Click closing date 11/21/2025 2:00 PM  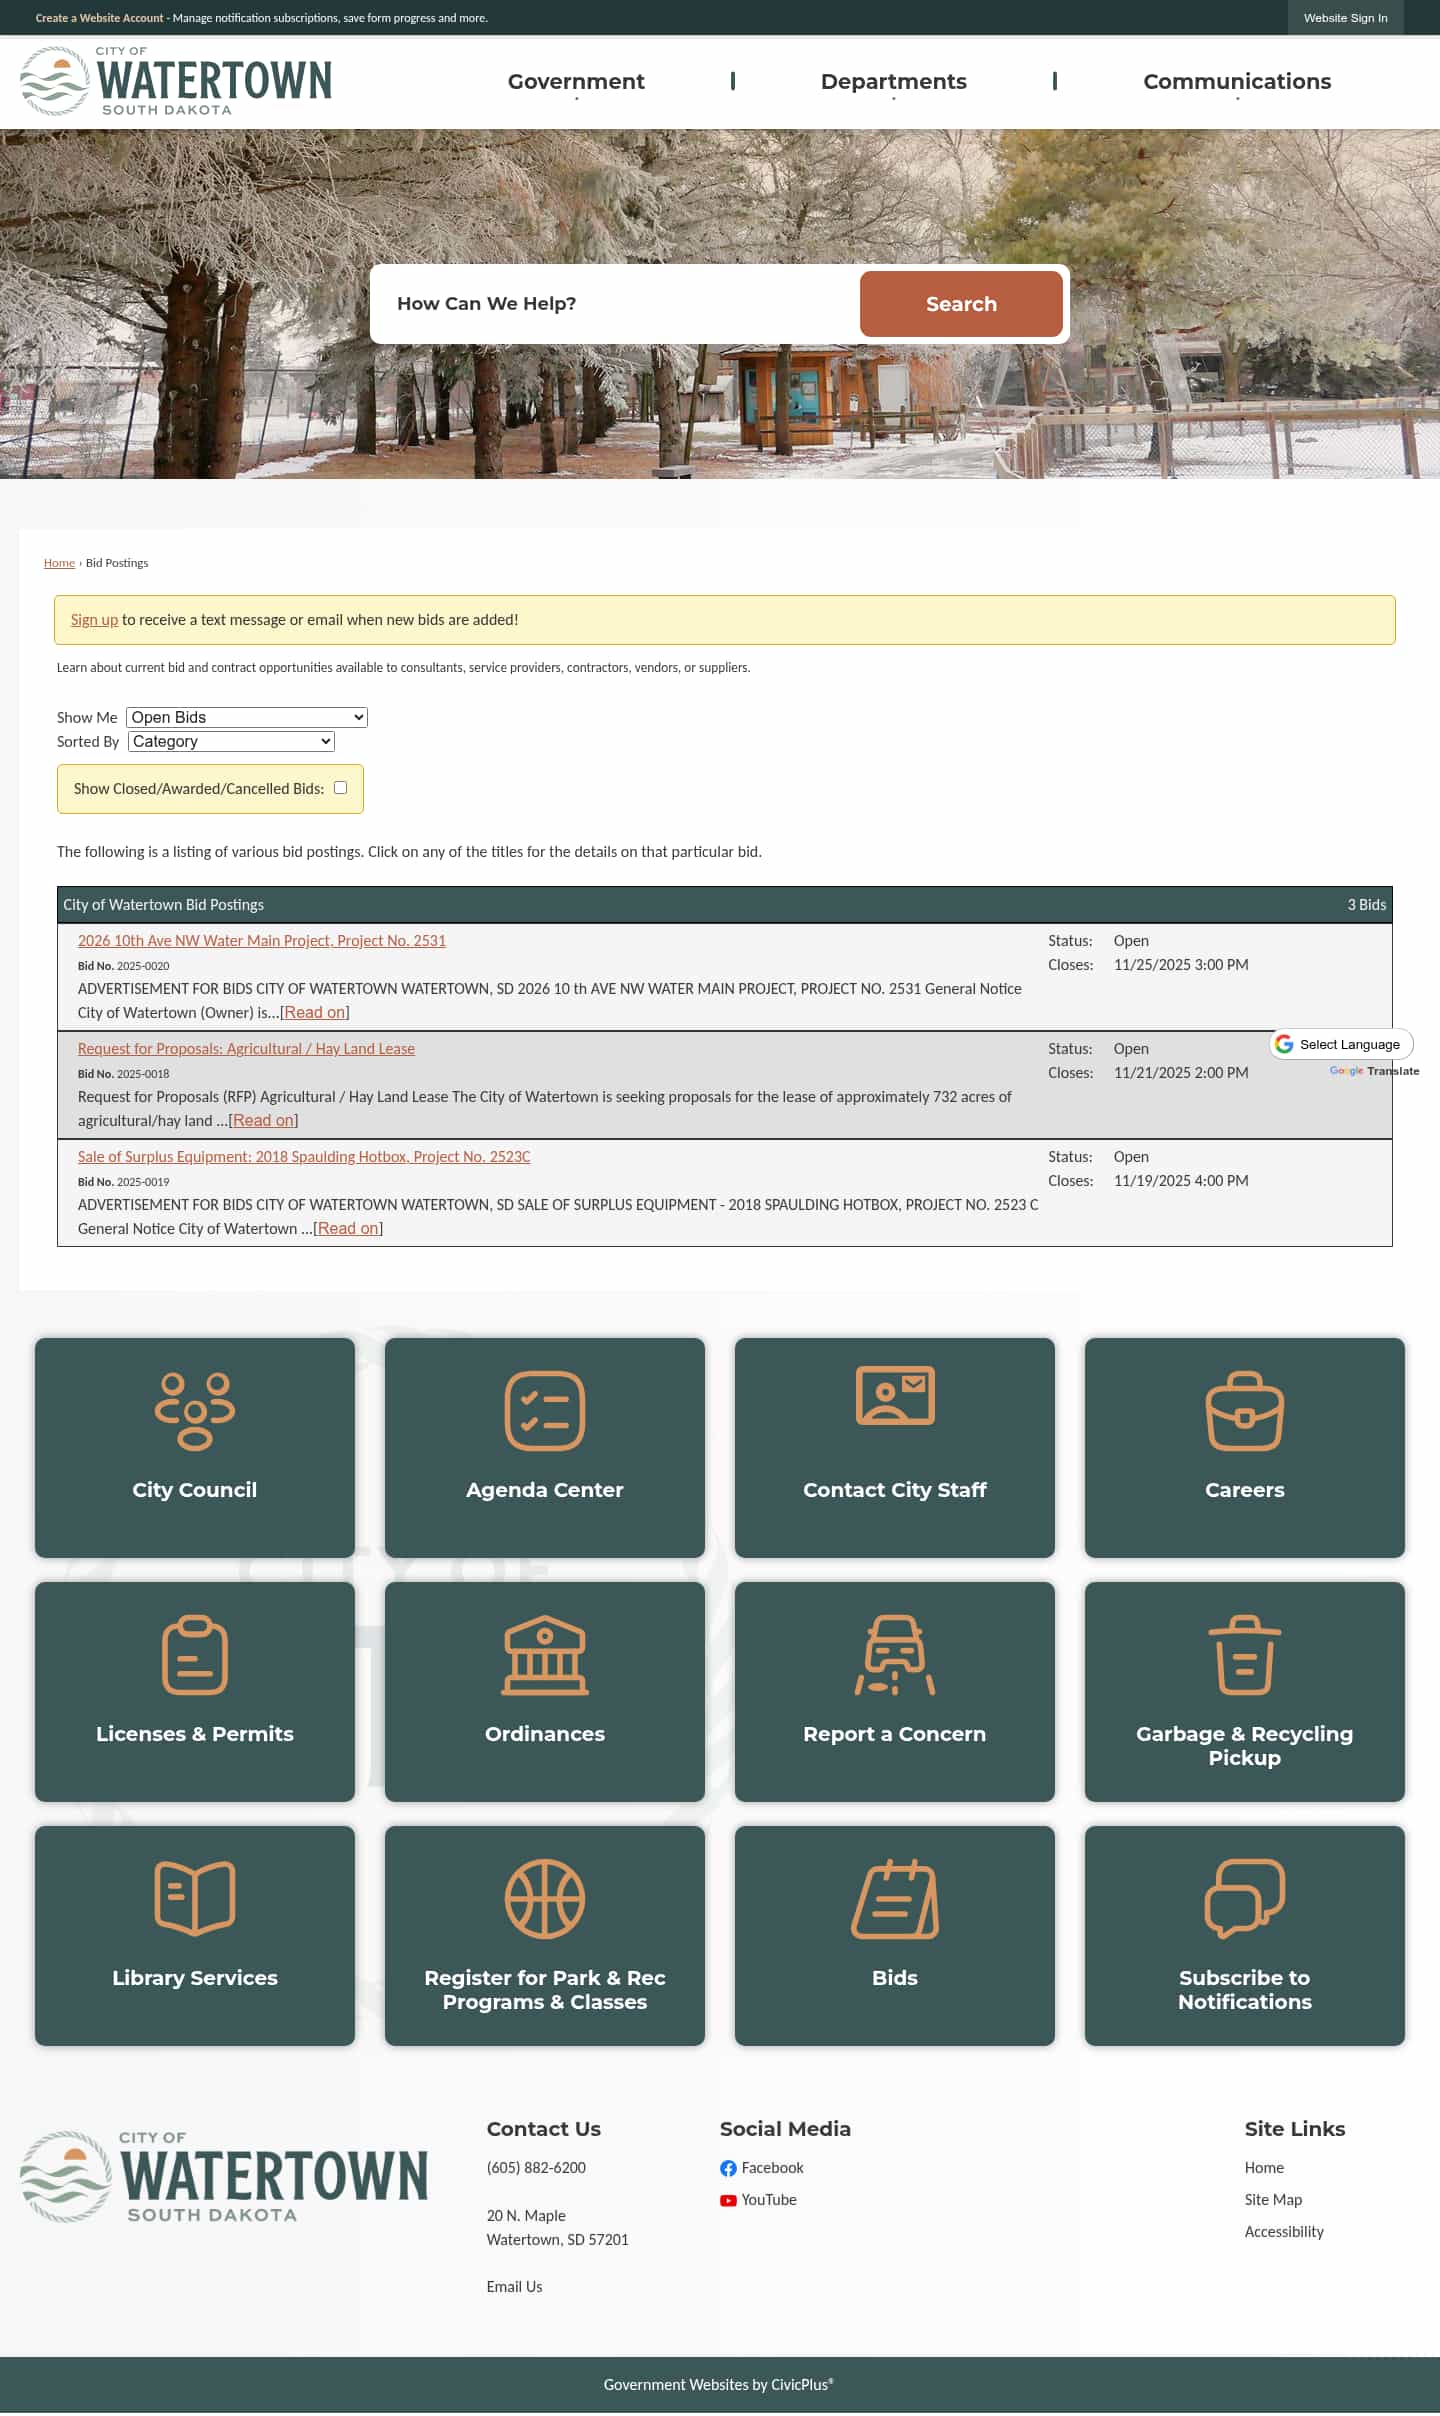1181,1073
